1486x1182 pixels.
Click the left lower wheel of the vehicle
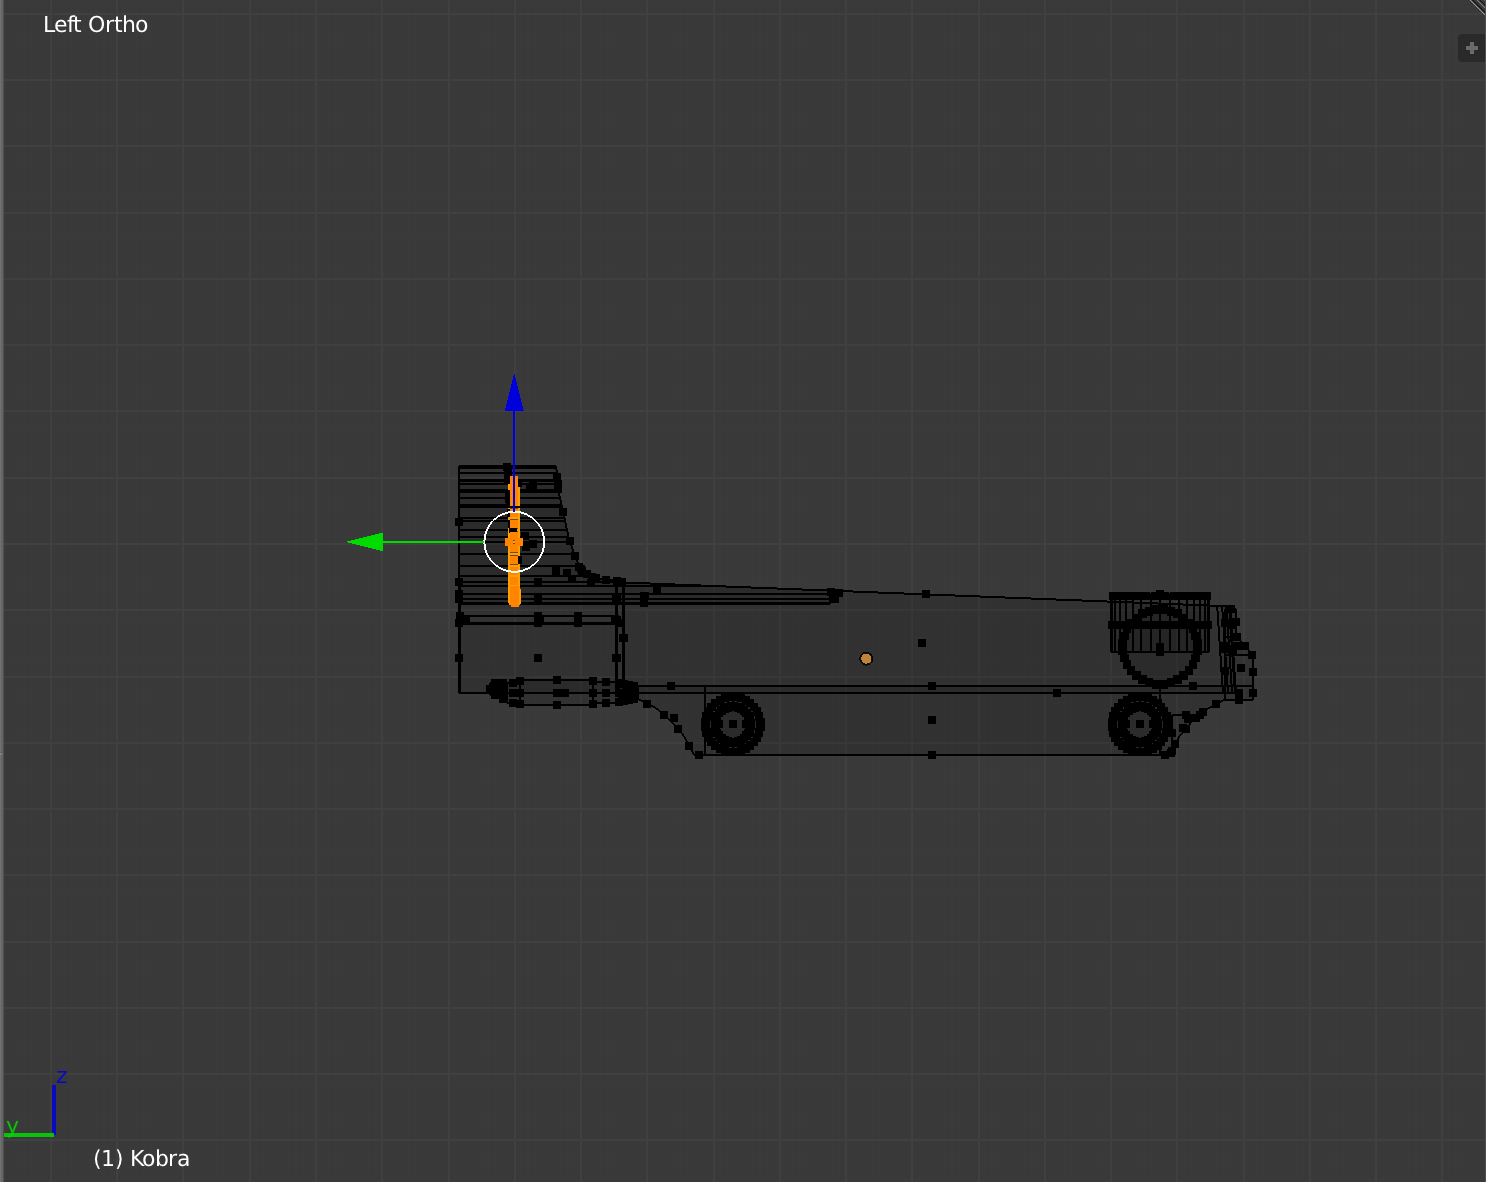733,724
